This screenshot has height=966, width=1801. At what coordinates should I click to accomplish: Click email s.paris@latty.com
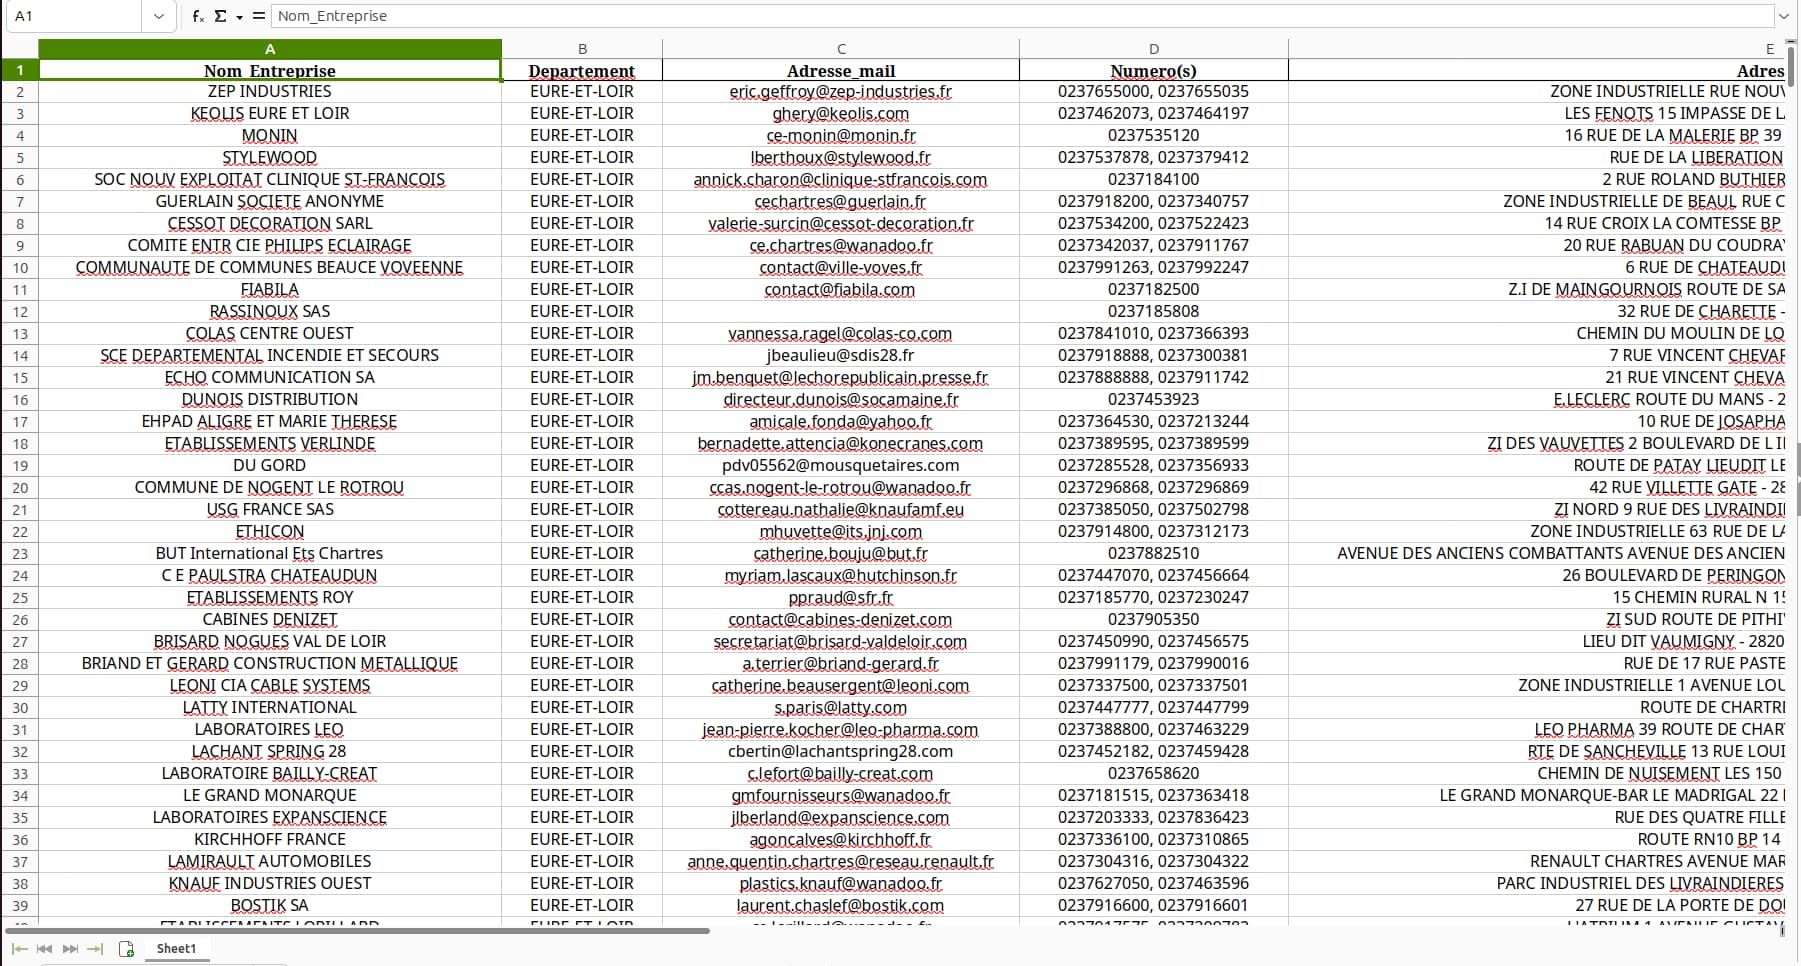click(841, 708)
